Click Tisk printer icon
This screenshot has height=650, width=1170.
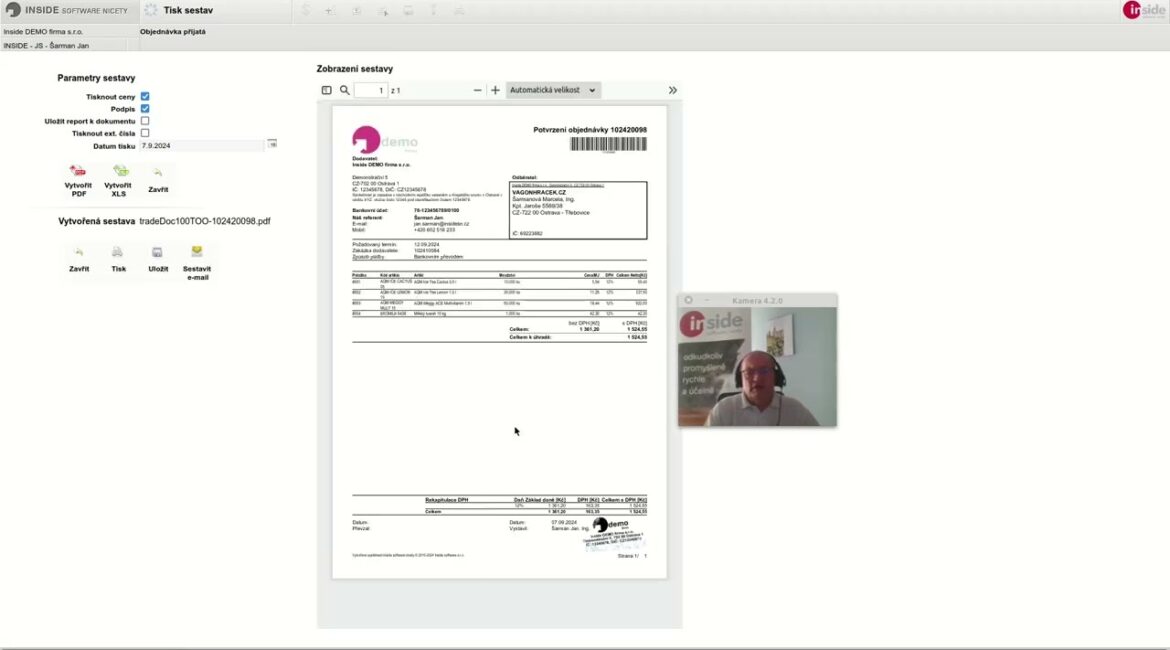[x=118, y=253]
